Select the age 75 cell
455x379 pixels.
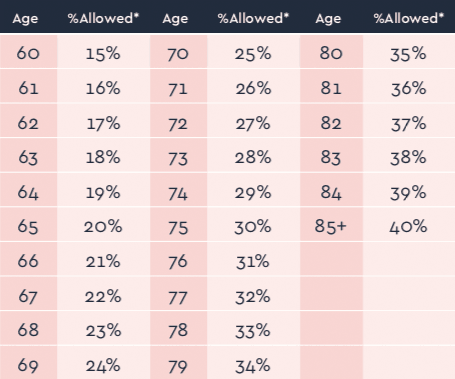click(178, 225)
